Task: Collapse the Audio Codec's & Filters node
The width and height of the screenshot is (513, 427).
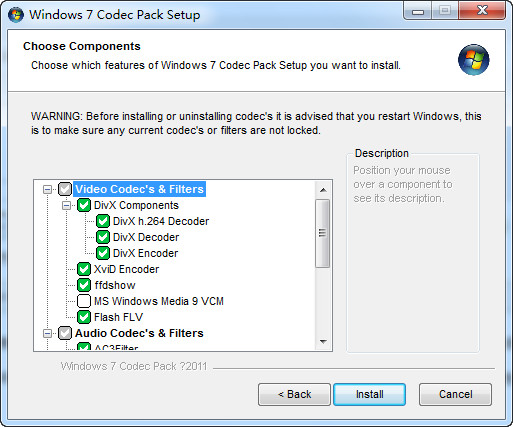Action: [47, 333]
